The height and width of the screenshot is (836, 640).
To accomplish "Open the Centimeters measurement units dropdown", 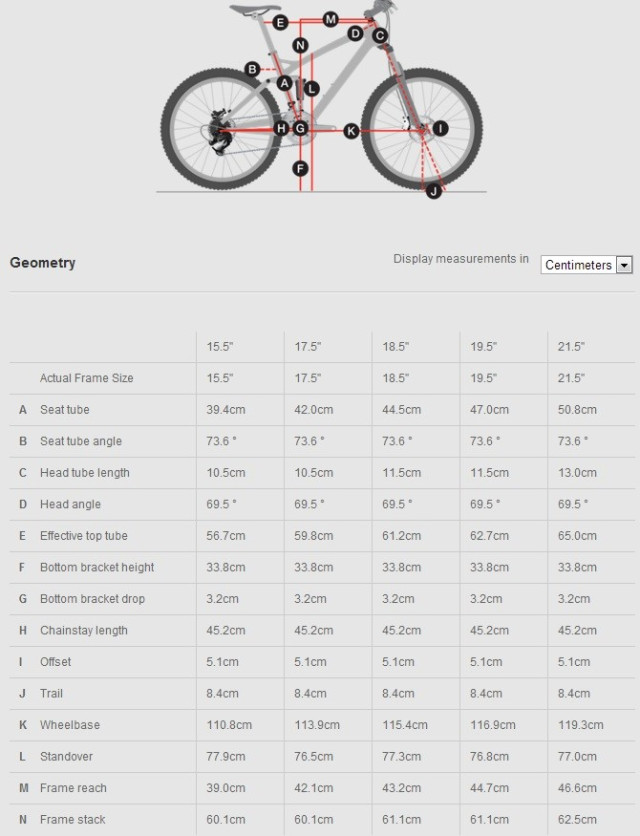I will pyautogui.click(x=587, y=265).
